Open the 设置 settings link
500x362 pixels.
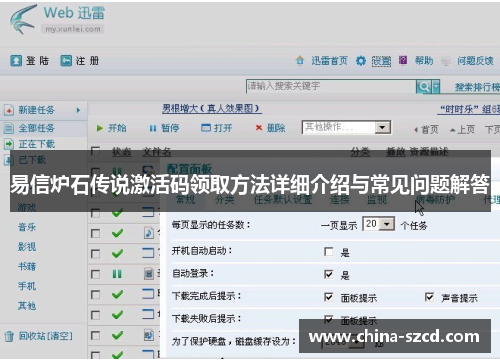pyautogui.click(x=381, y=61)
